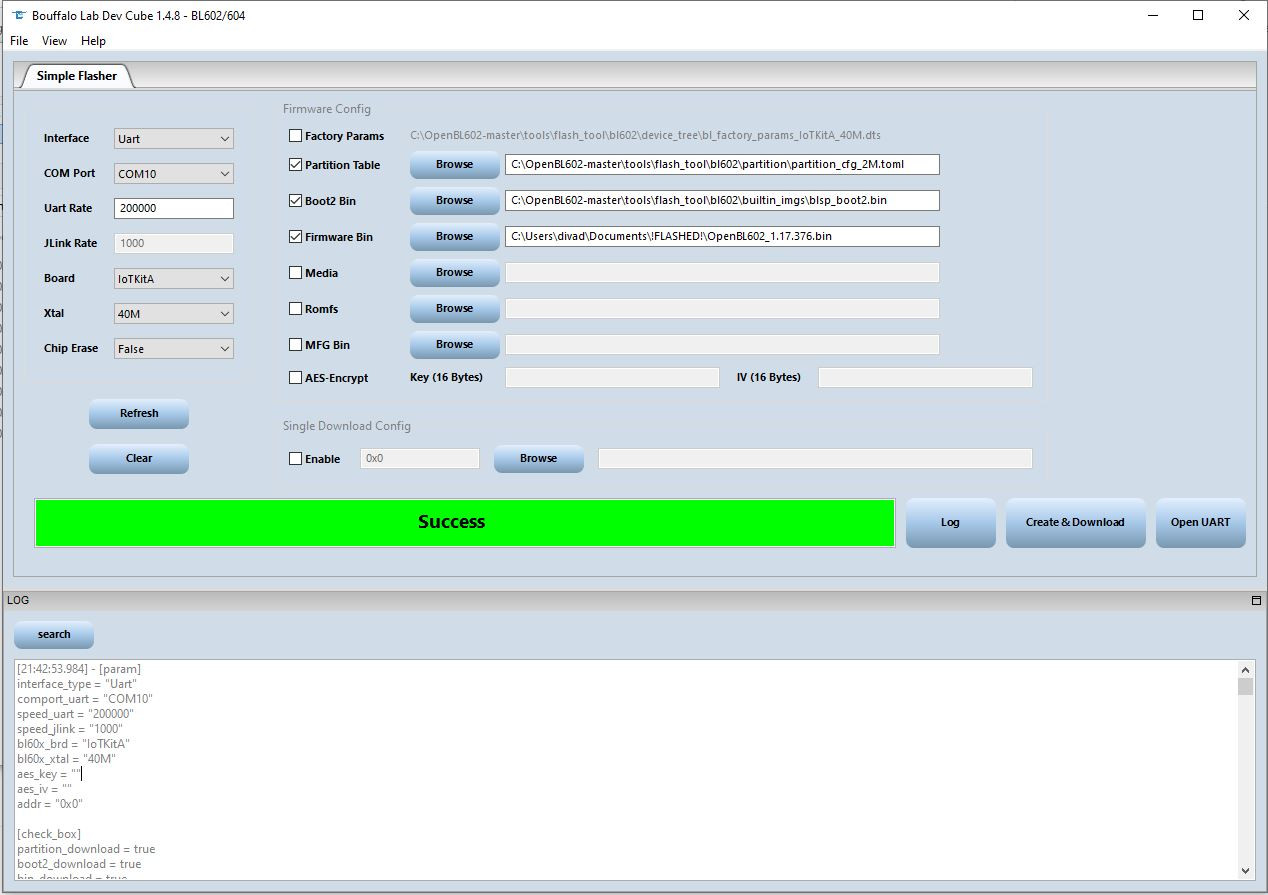1268x895 pixels.
Task: Click the Open UART button
Action: click(1200, 522)
